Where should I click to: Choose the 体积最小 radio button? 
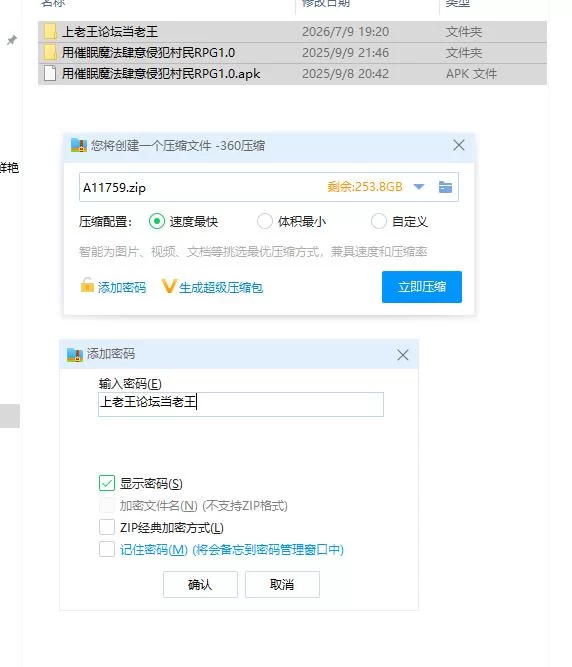265,221
